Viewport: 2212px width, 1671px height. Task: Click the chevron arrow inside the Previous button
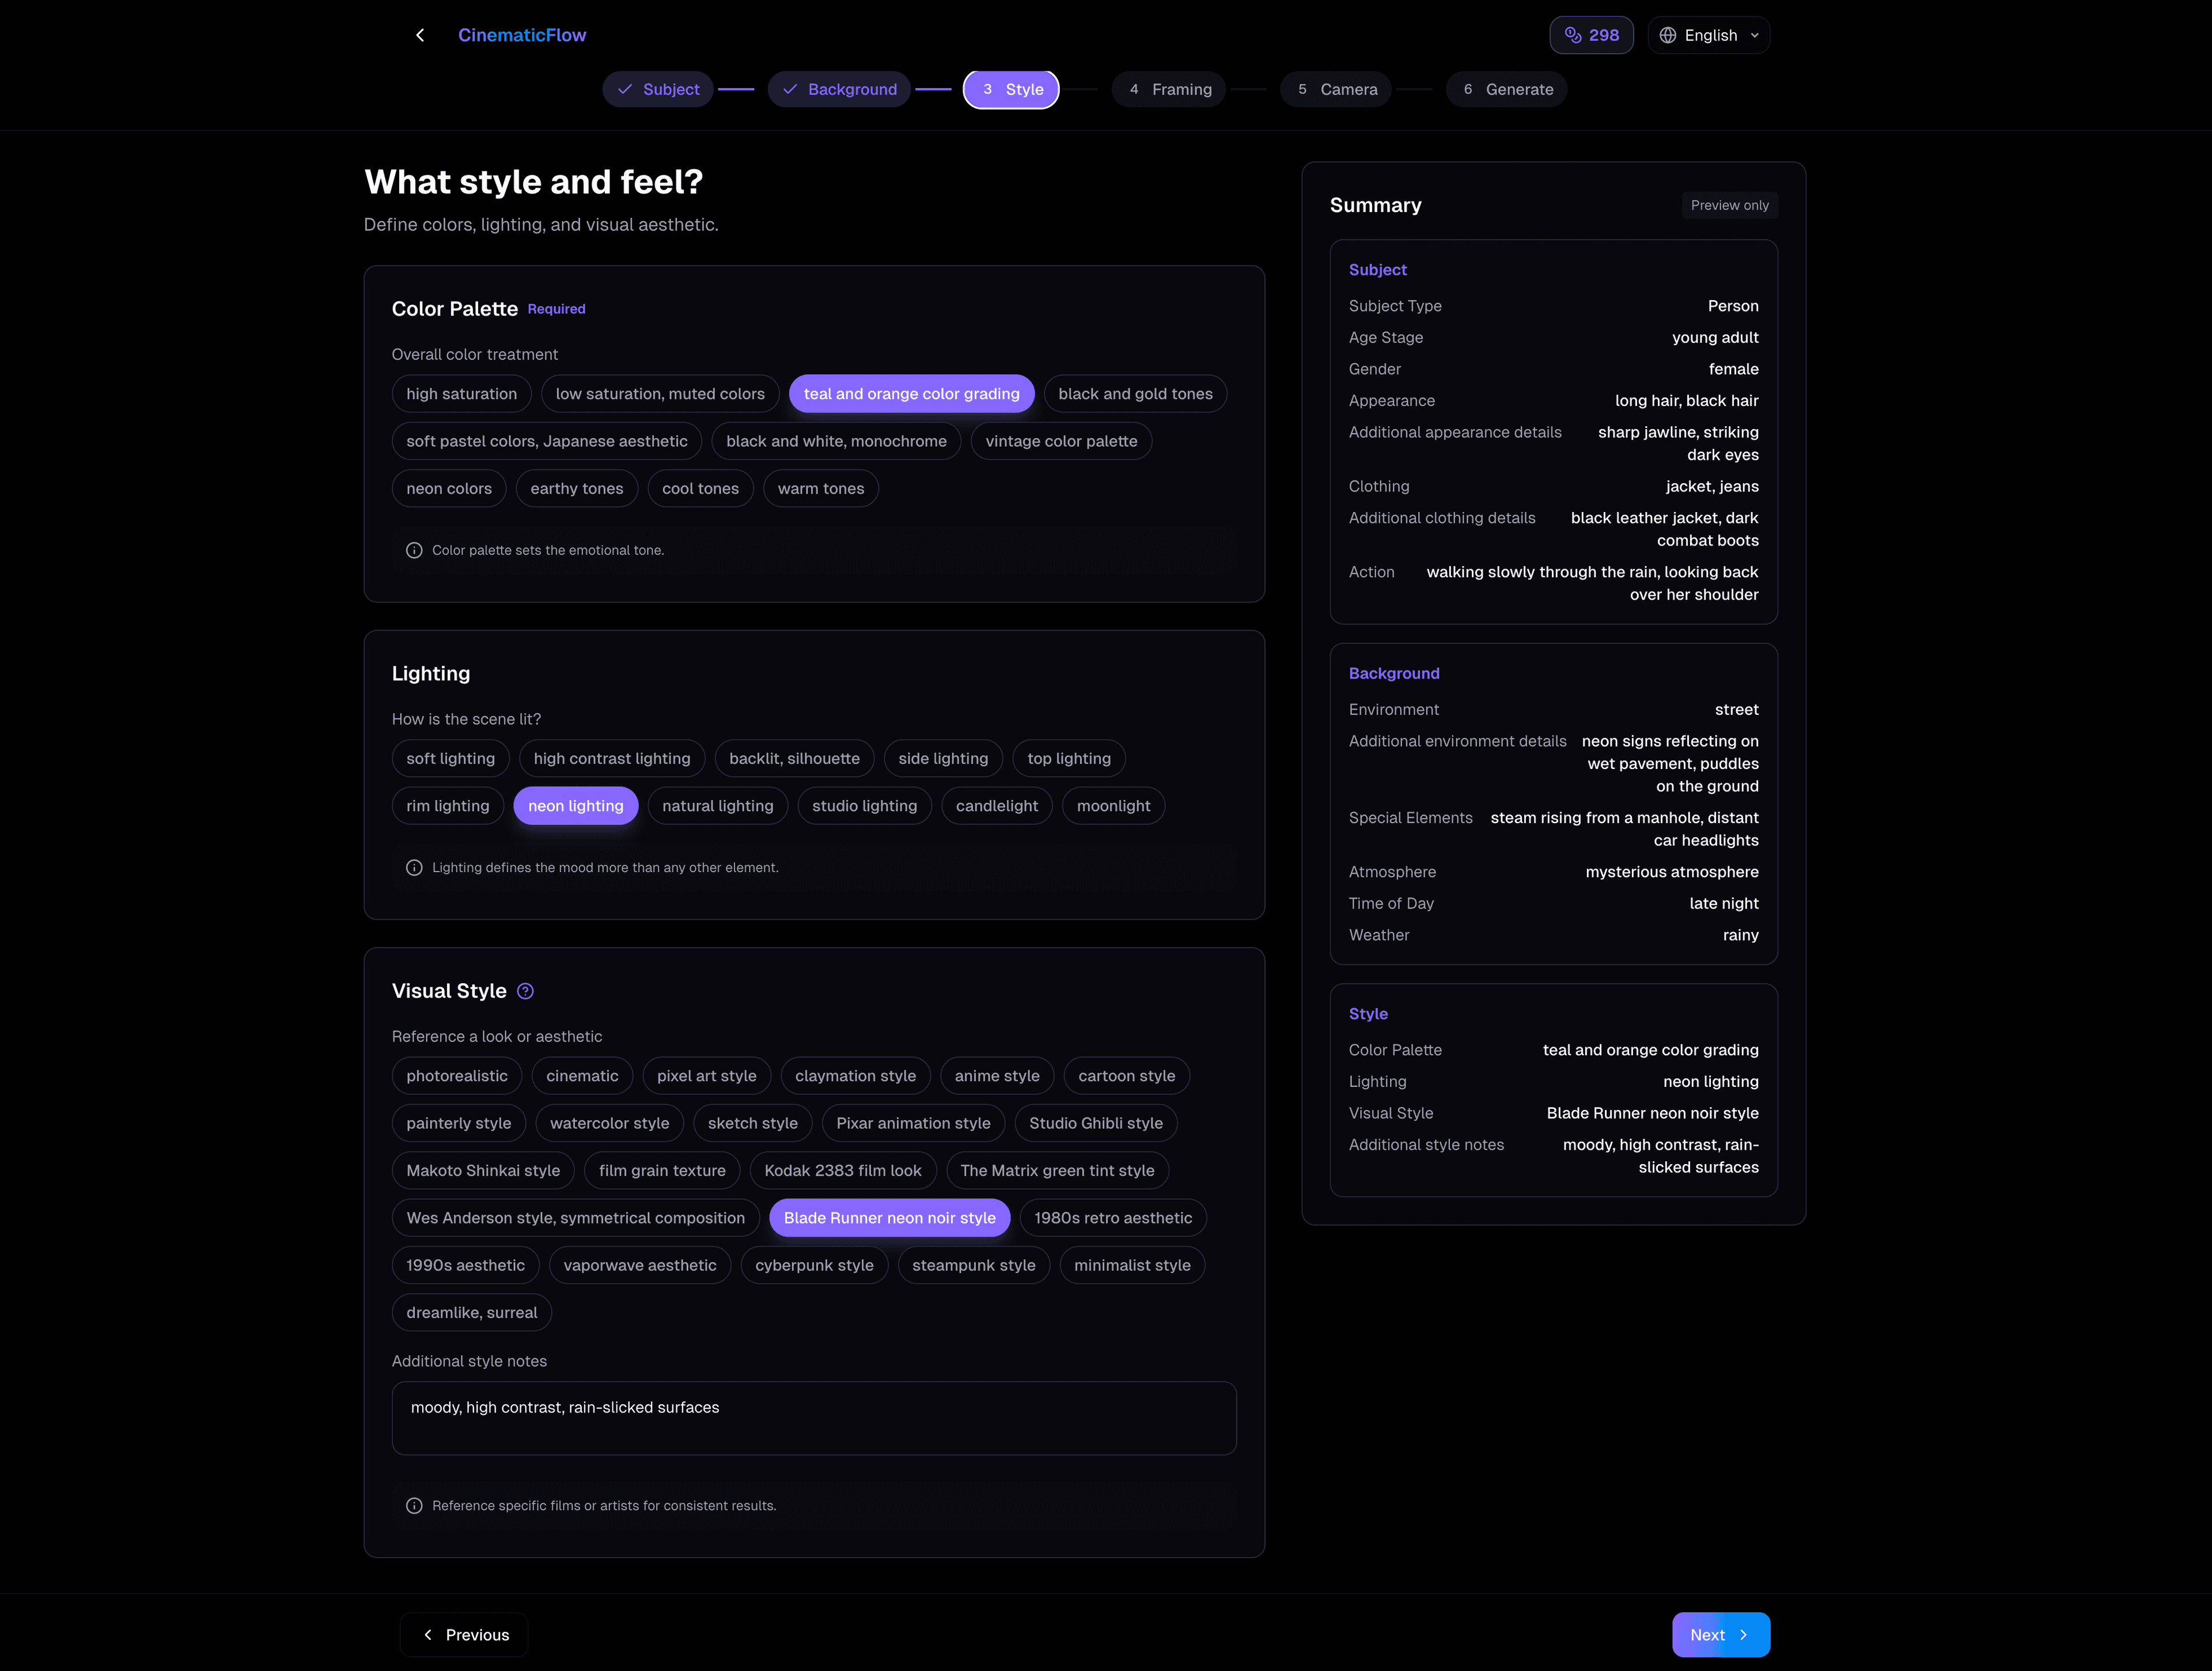[427, 1634]
